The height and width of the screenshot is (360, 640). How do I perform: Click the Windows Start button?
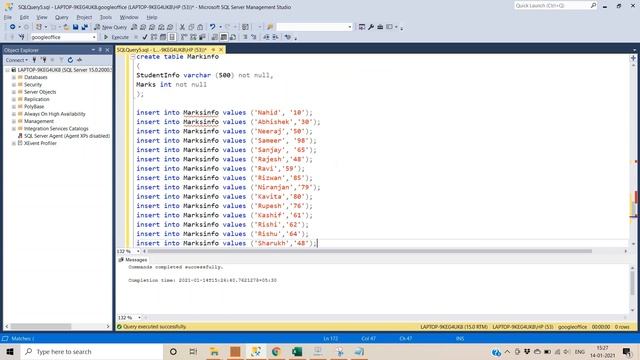click(10, 351)
